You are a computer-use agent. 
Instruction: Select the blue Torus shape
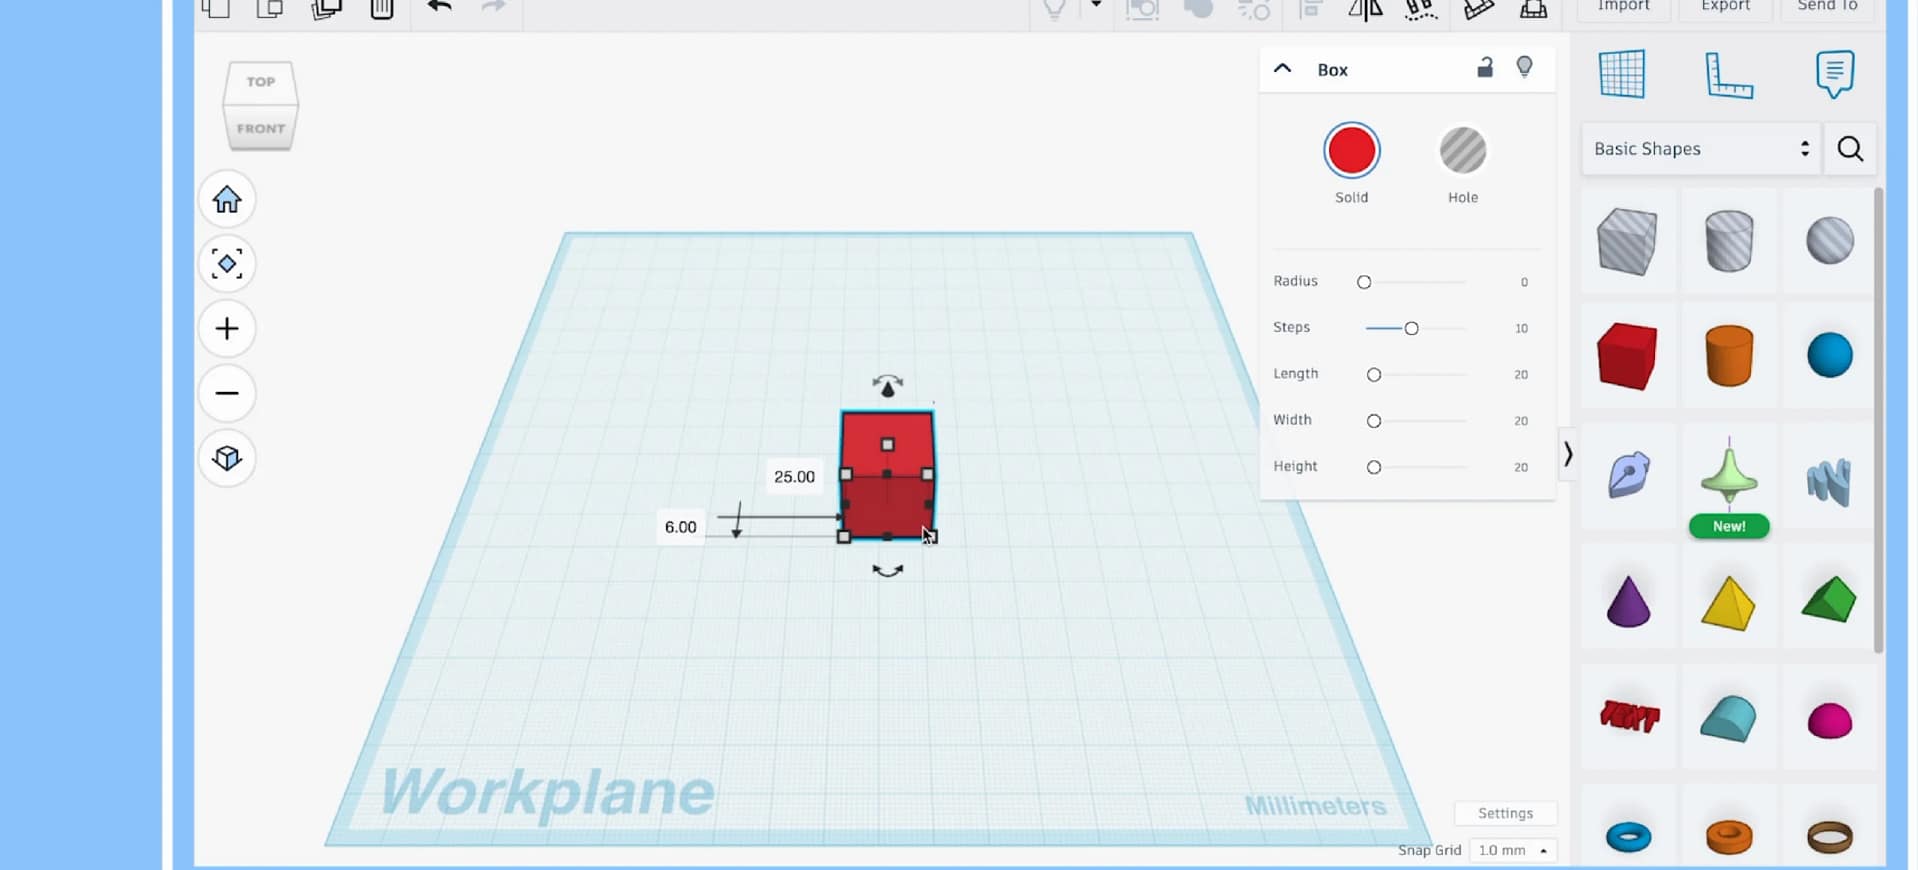click(1628, 836)
